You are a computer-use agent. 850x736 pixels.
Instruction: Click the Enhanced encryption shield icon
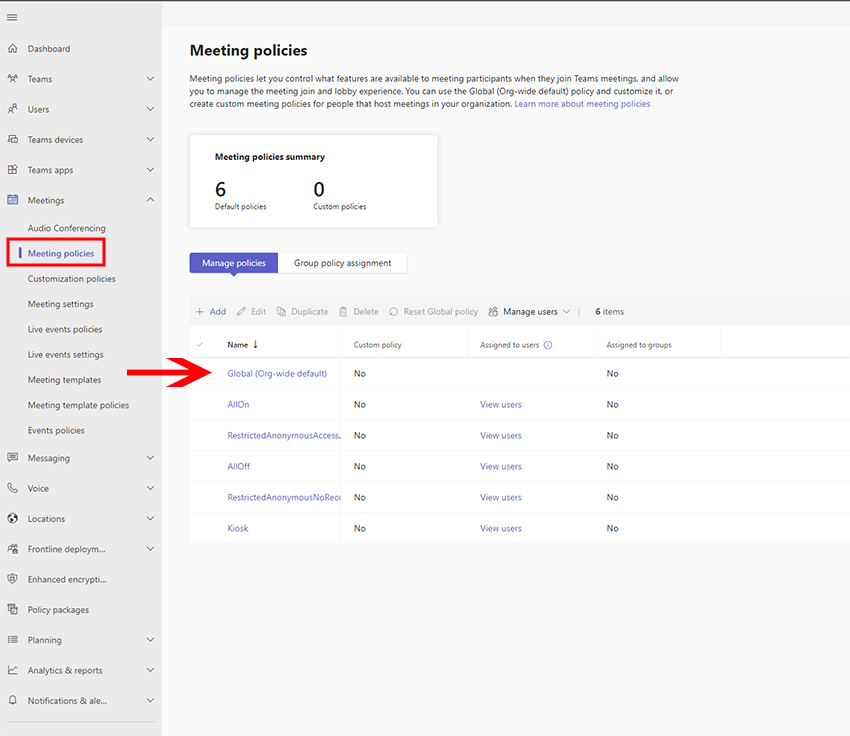13,580
